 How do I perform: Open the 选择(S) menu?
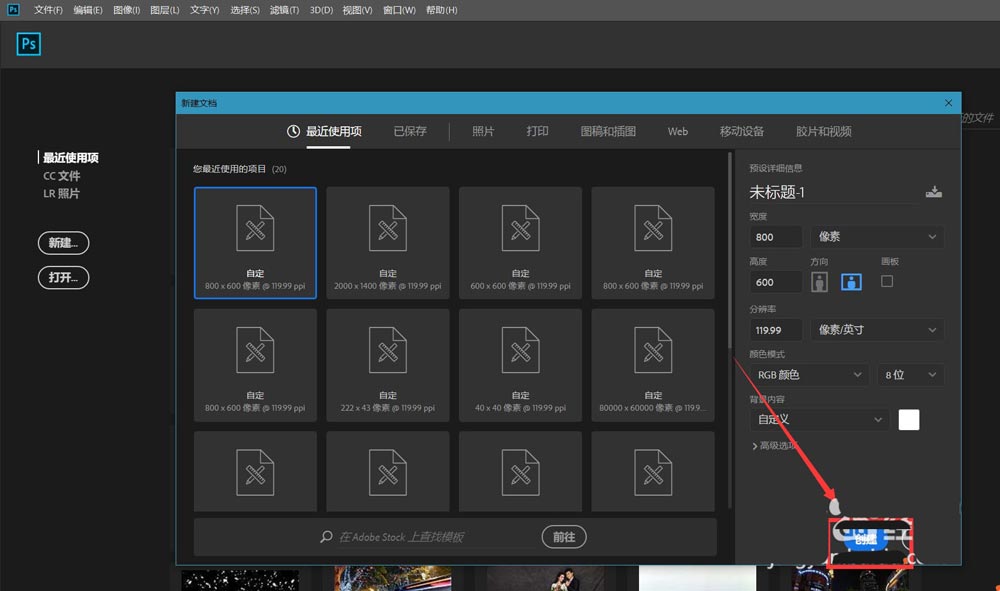(x=245, y=10)
